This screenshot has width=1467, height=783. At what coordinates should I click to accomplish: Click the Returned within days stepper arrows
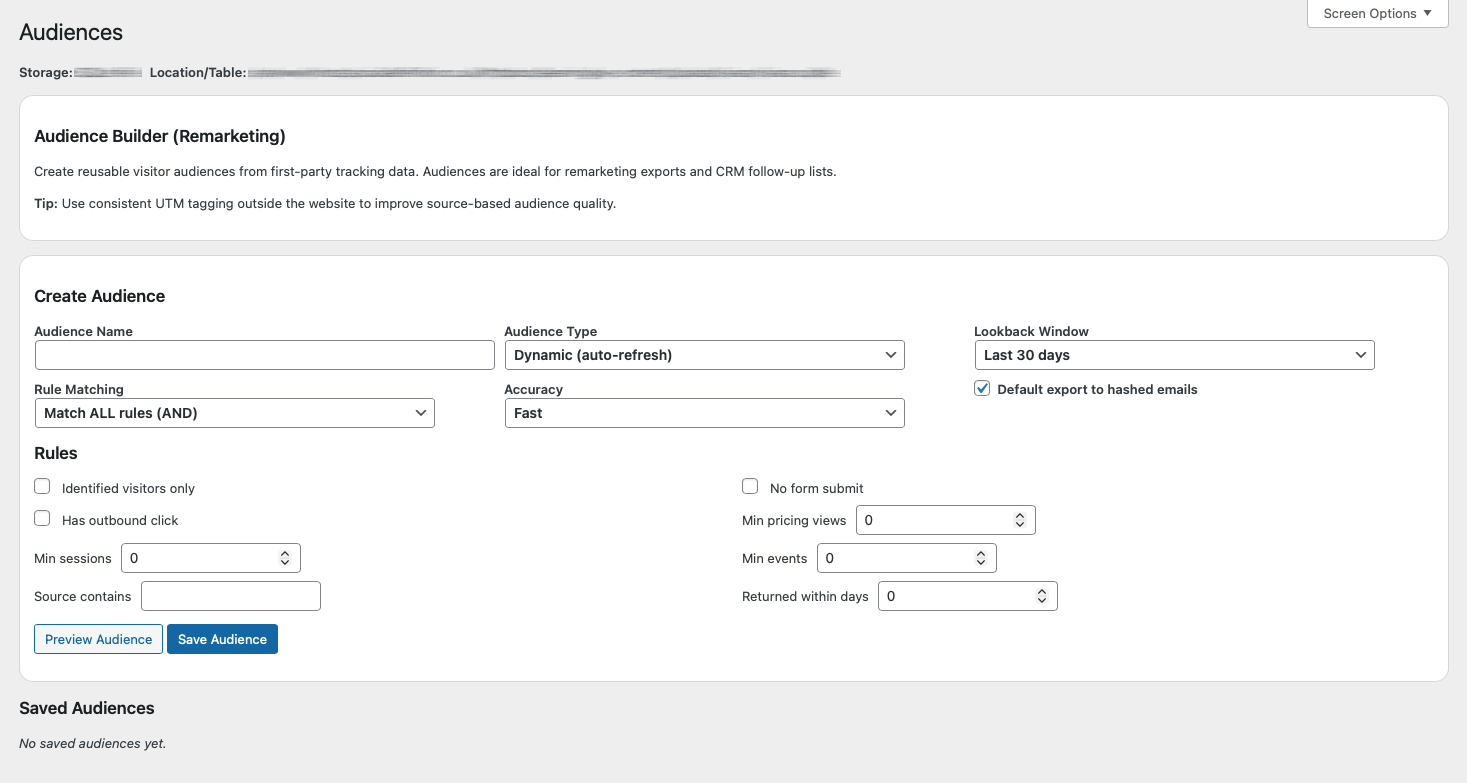pyautogui.click(x=1041, y=596)
